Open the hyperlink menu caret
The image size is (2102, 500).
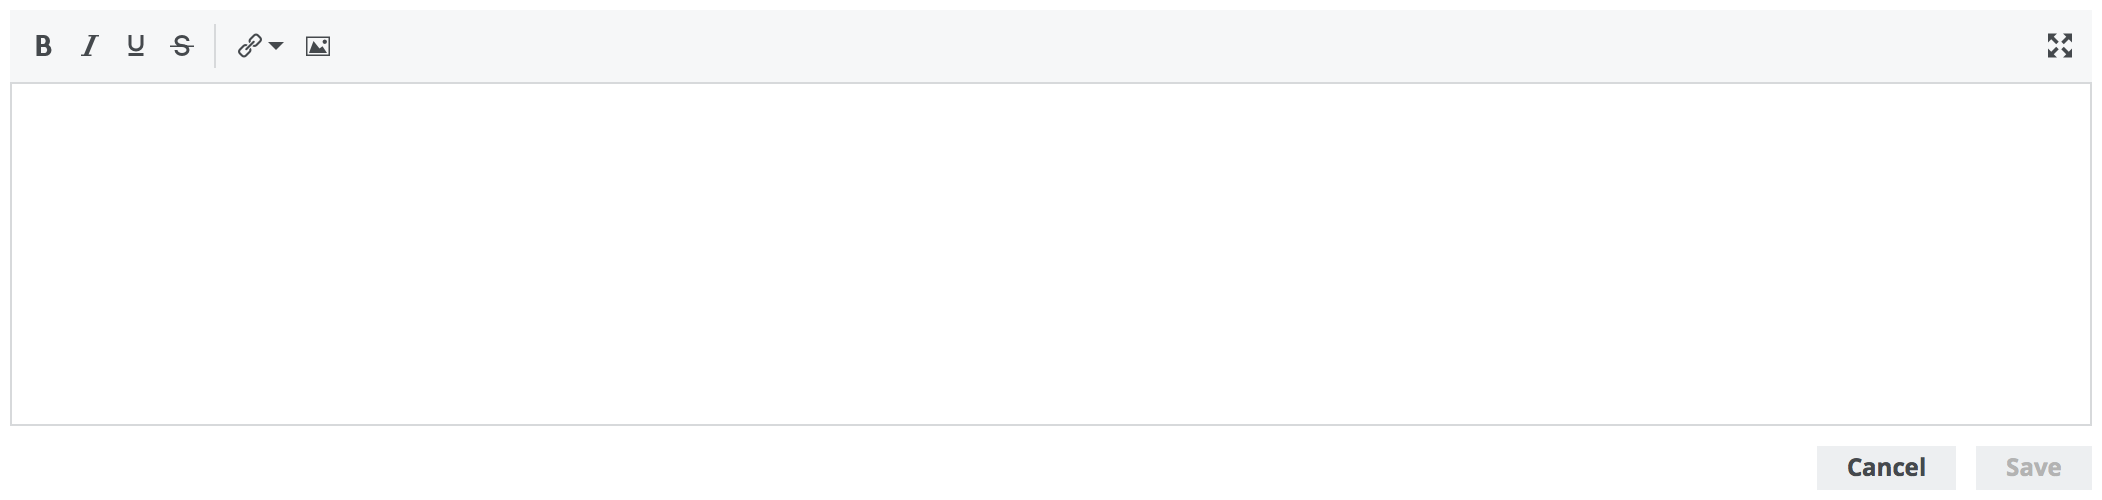[276, 46]
